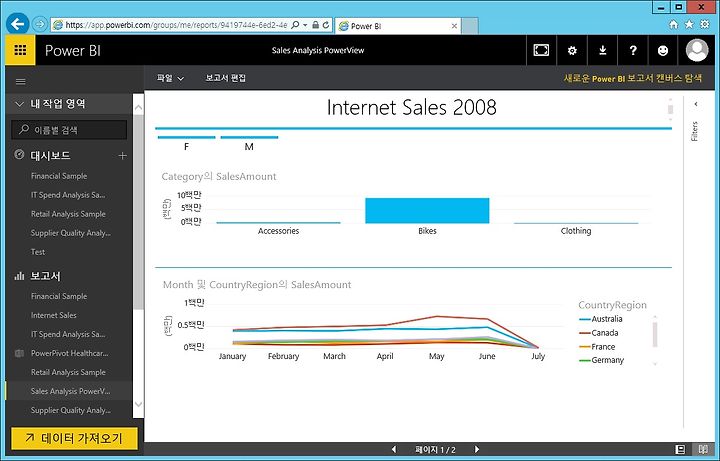Select the M gender tile
The image size is (720, 461).
pyautogui.click(x=249, y=143)
